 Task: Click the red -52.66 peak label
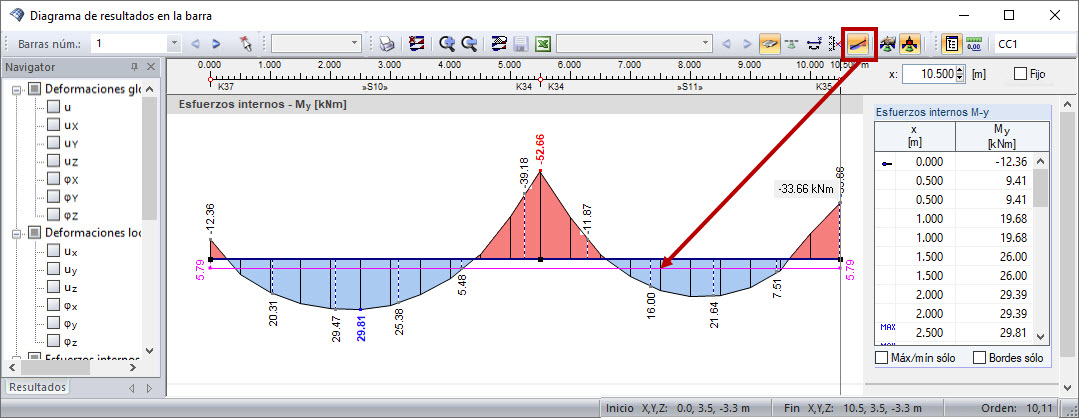pyautogui.click(x=541, y=150)
